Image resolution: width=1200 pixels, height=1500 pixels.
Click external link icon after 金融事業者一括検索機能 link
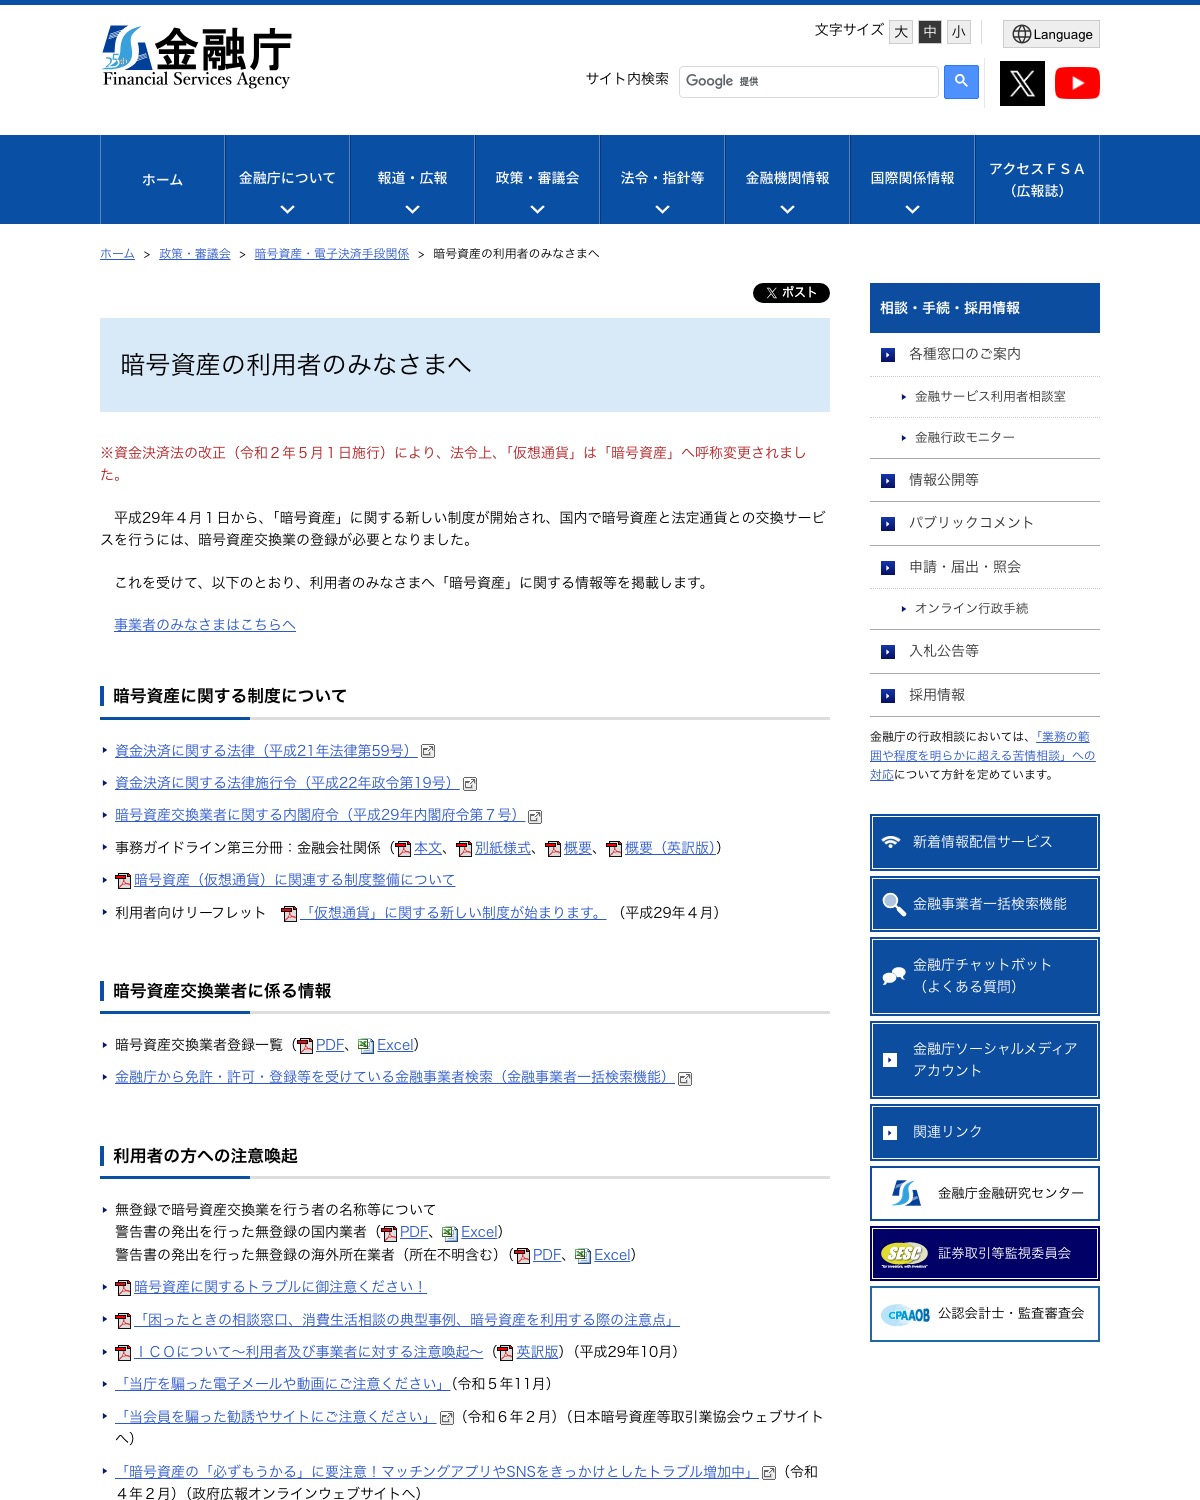(685, 1079)
